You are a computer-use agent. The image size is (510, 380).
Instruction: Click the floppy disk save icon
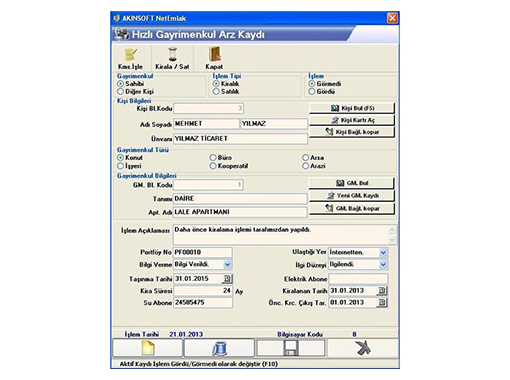pos(290,348)
